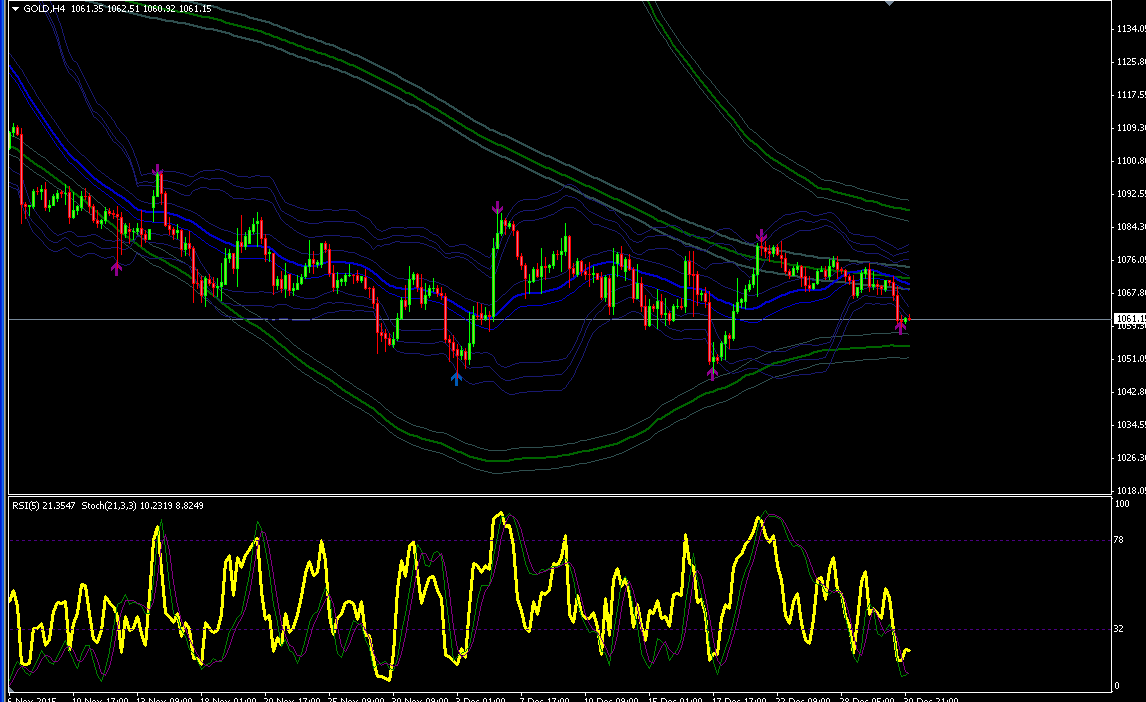Click the highlighted current price label 1061.15

tap(1129, 319)
